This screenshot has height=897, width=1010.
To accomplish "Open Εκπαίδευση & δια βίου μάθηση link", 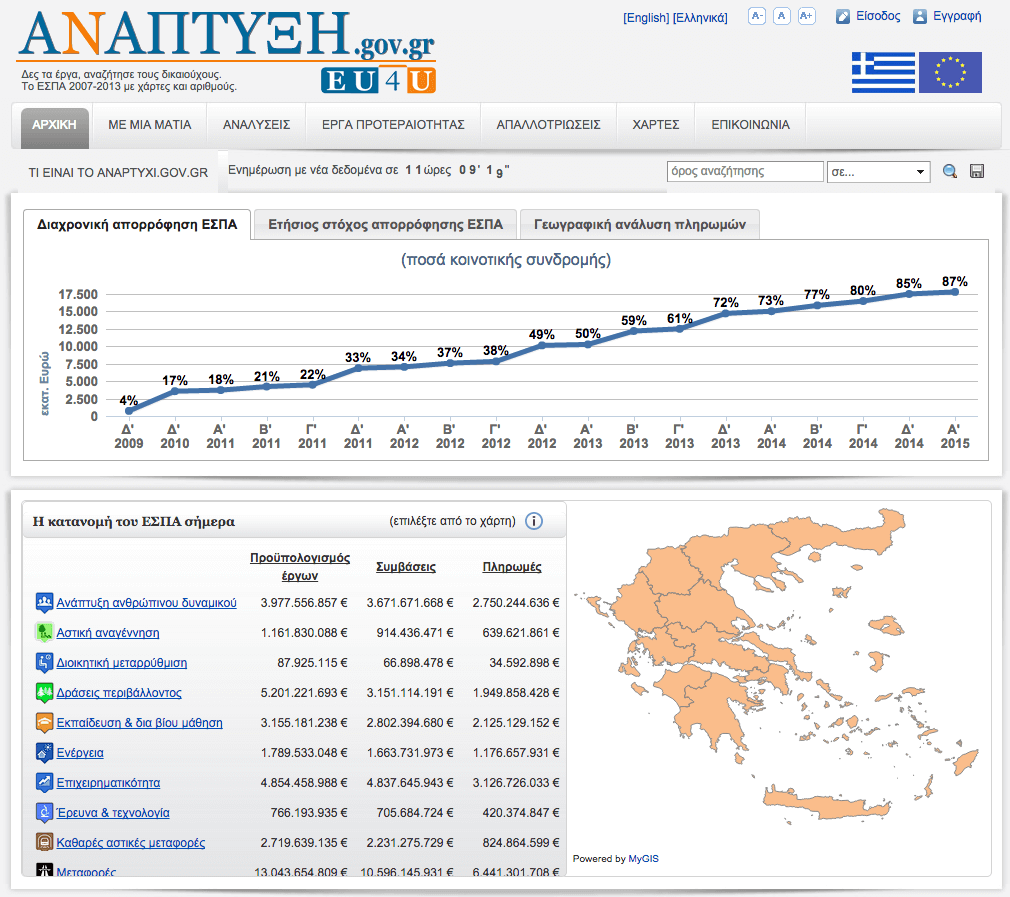I will [139, 722].
